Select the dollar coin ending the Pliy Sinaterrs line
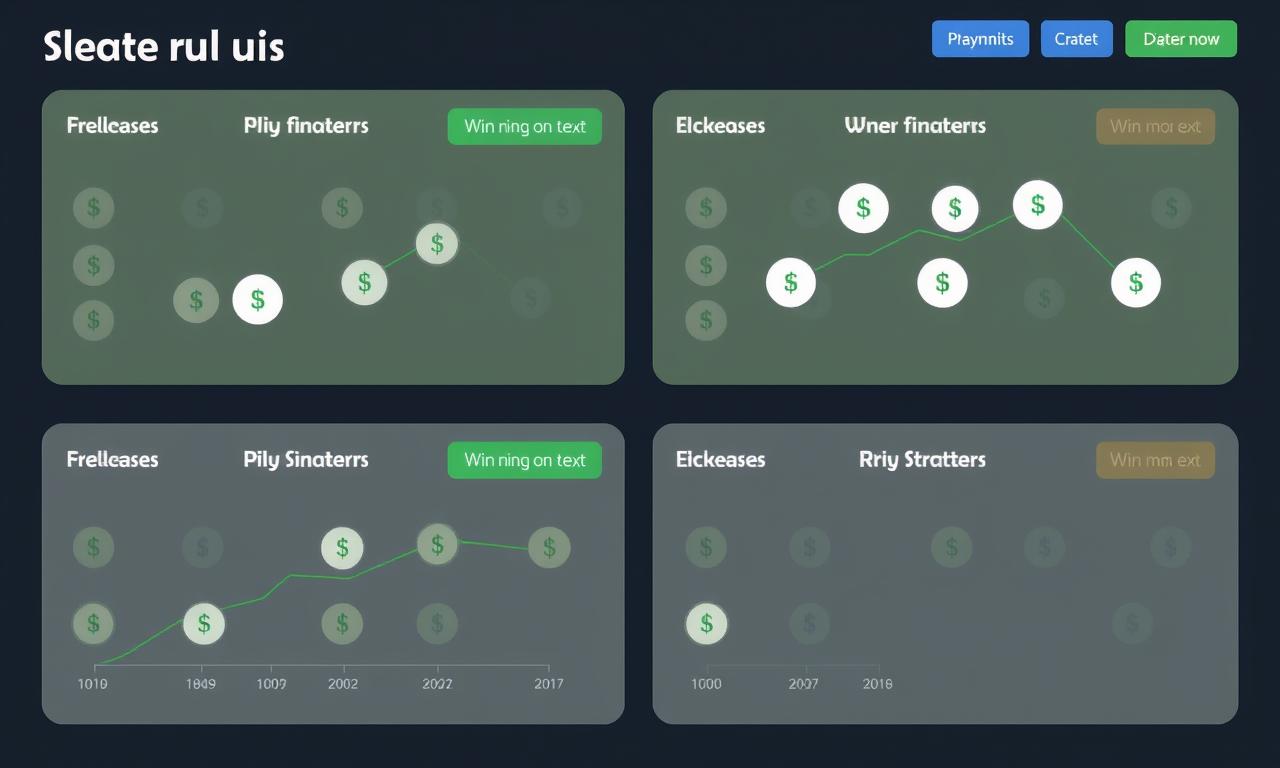 coord(549,547)
